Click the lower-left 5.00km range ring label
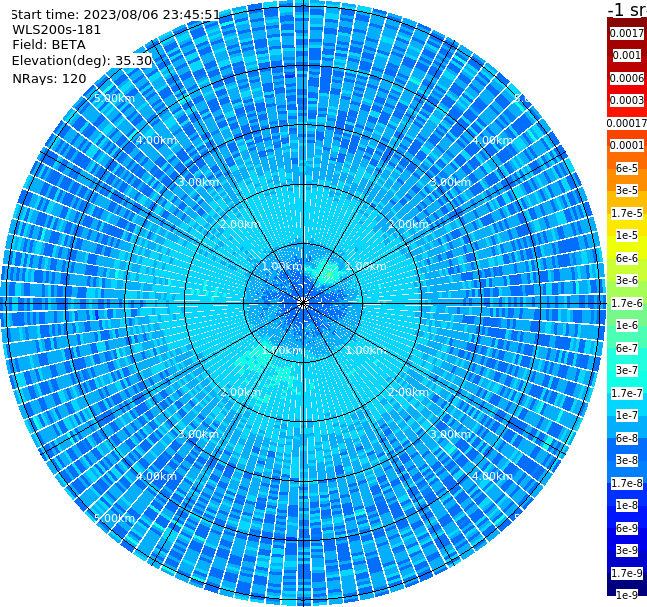 114,518
